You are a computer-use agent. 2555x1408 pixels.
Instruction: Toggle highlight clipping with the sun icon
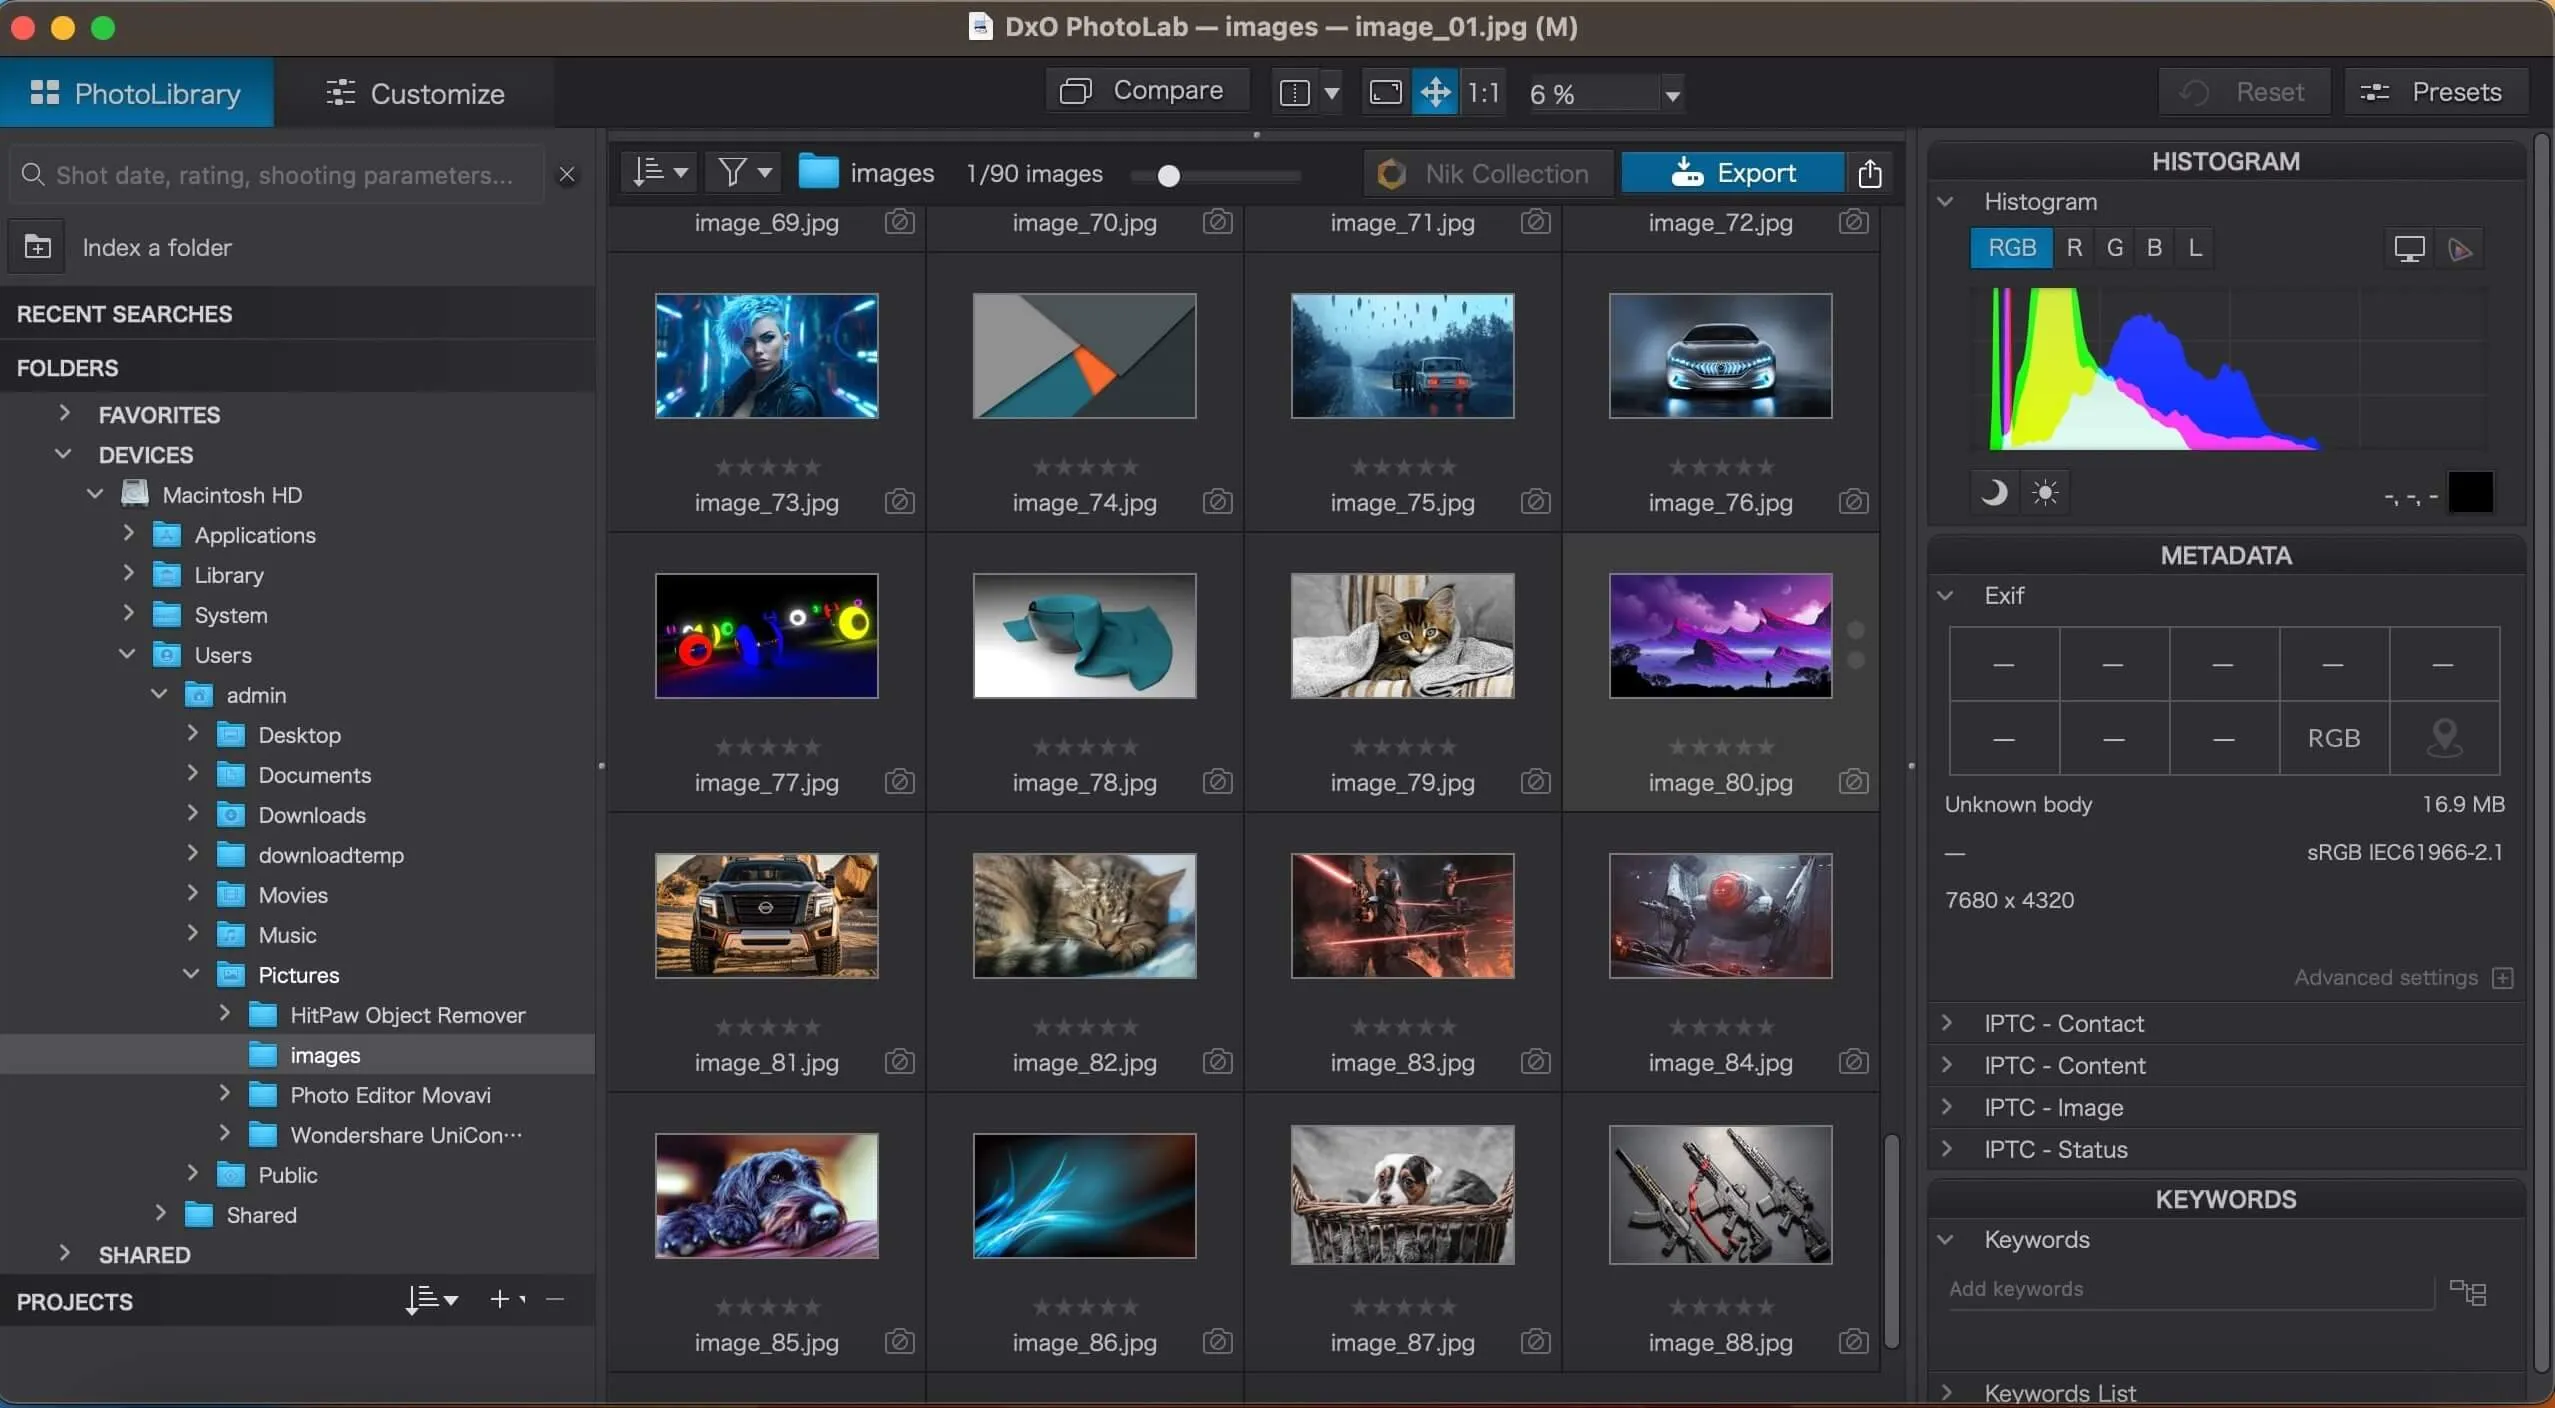(x=2044, y=492)
